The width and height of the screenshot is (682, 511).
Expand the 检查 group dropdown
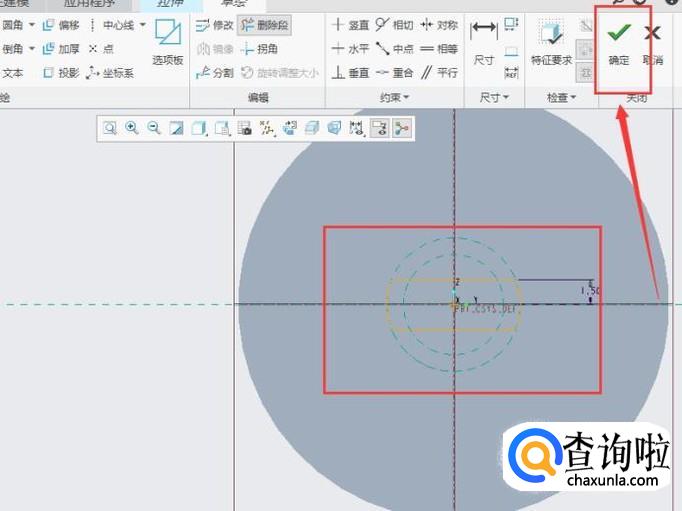pyautogui.click(x=561, y=97)
